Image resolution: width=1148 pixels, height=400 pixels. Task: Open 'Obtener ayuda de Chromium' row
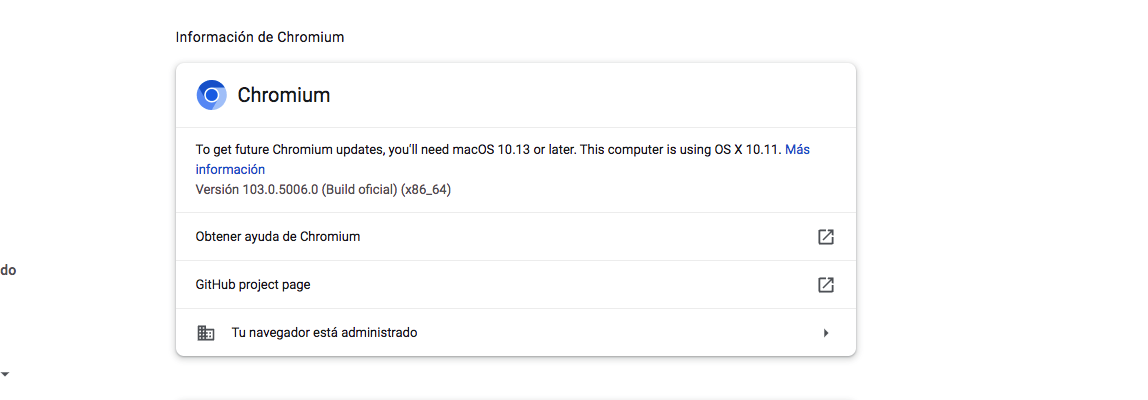pos(278,237)
